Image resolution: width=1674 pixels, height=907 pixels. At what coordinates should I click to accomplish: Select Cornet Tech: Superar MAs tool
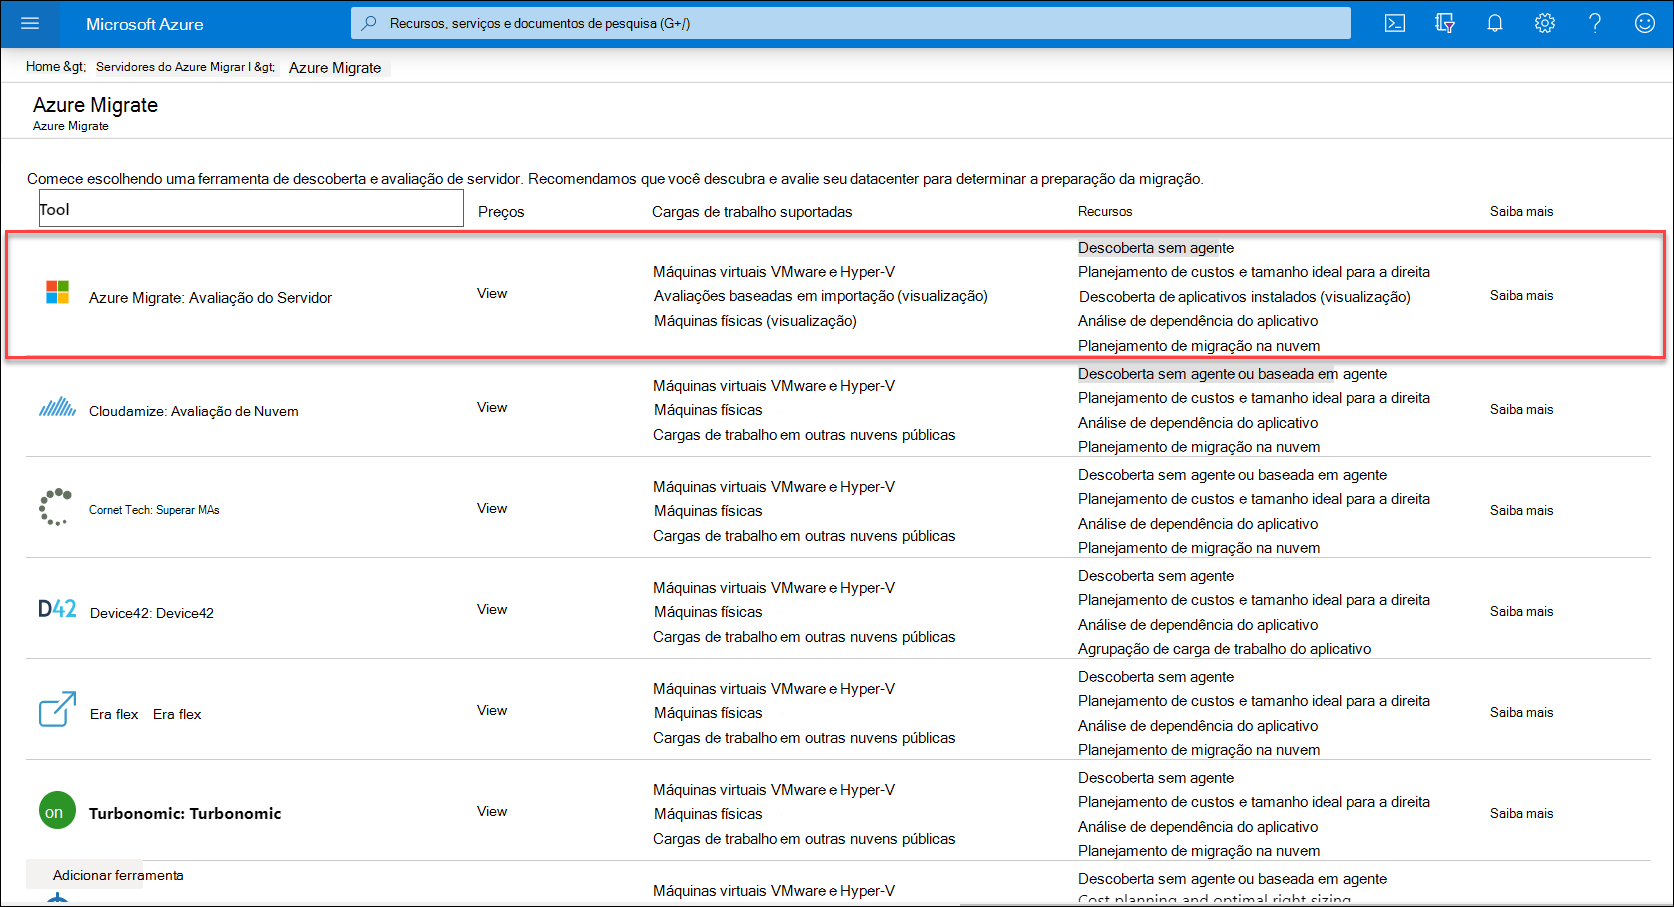(154, 510)
